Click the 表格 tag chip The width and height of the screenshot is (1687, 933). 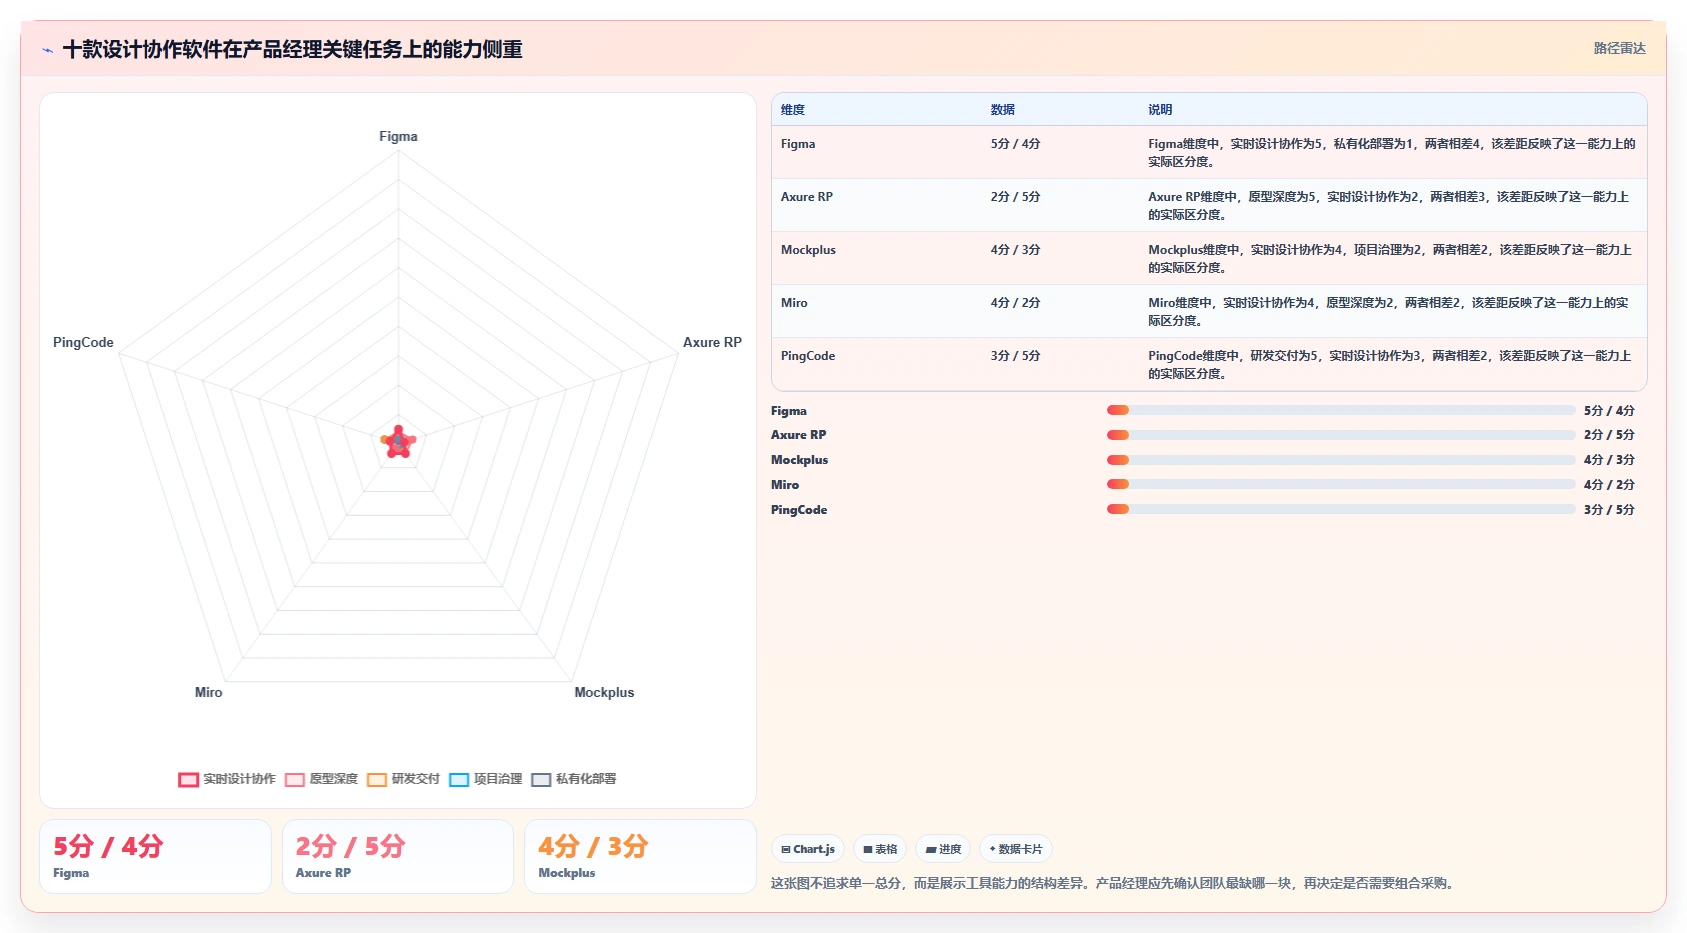880,849
